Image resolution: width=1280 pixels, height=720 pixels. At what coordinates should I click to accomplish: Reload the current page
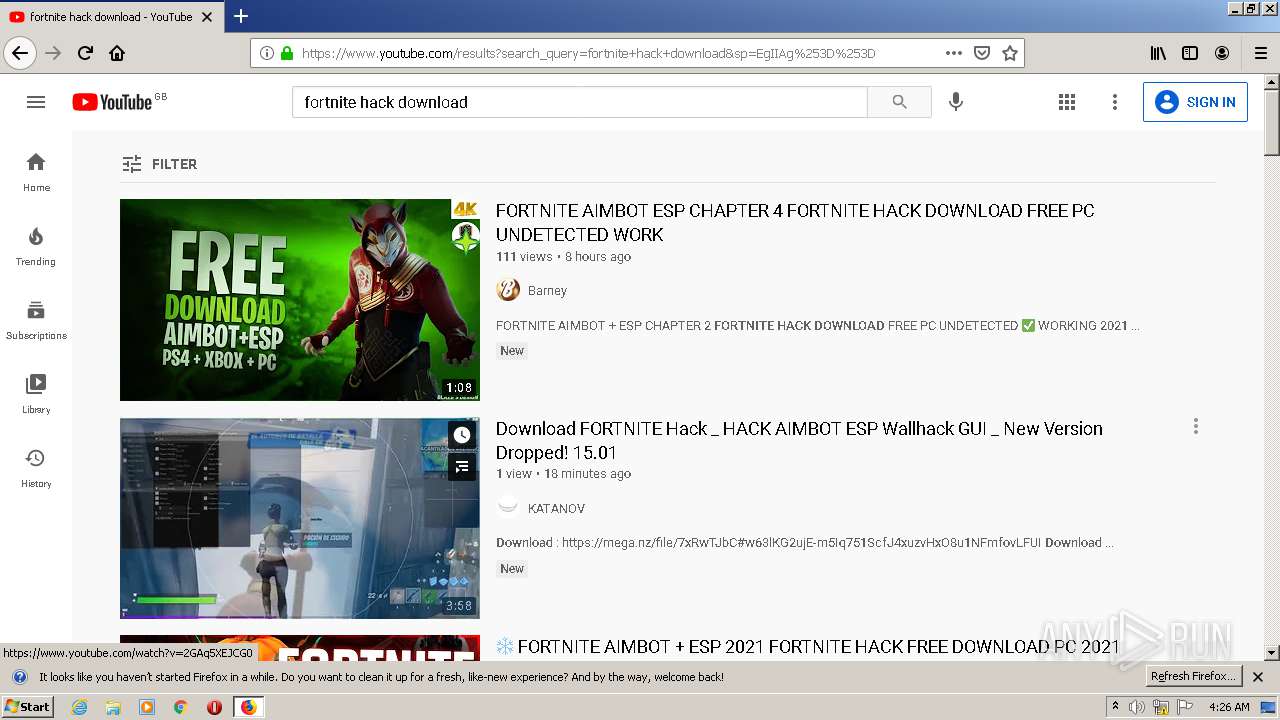pyautogui.click(x=85, y=53)
